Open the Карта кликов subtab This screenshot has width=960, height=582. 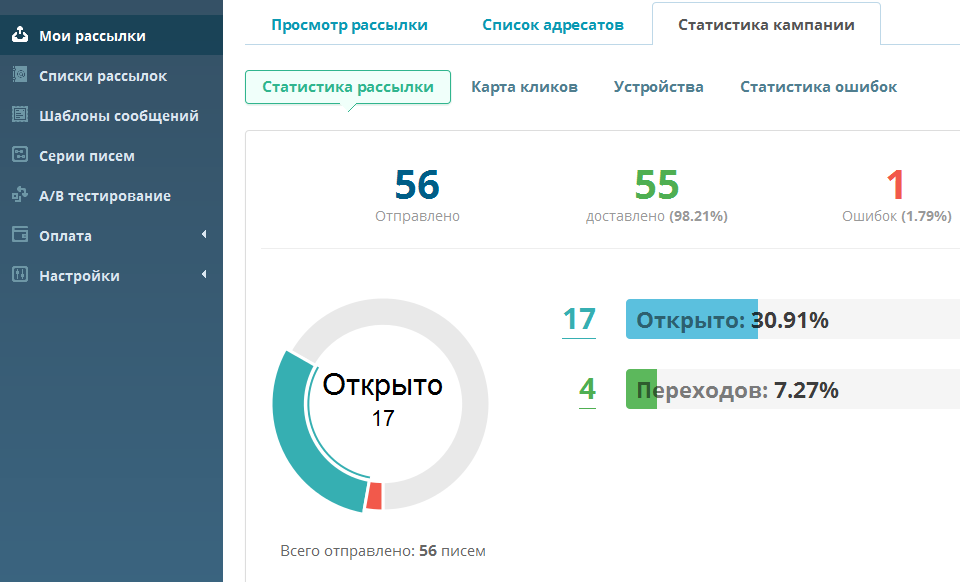pos(524,87)
